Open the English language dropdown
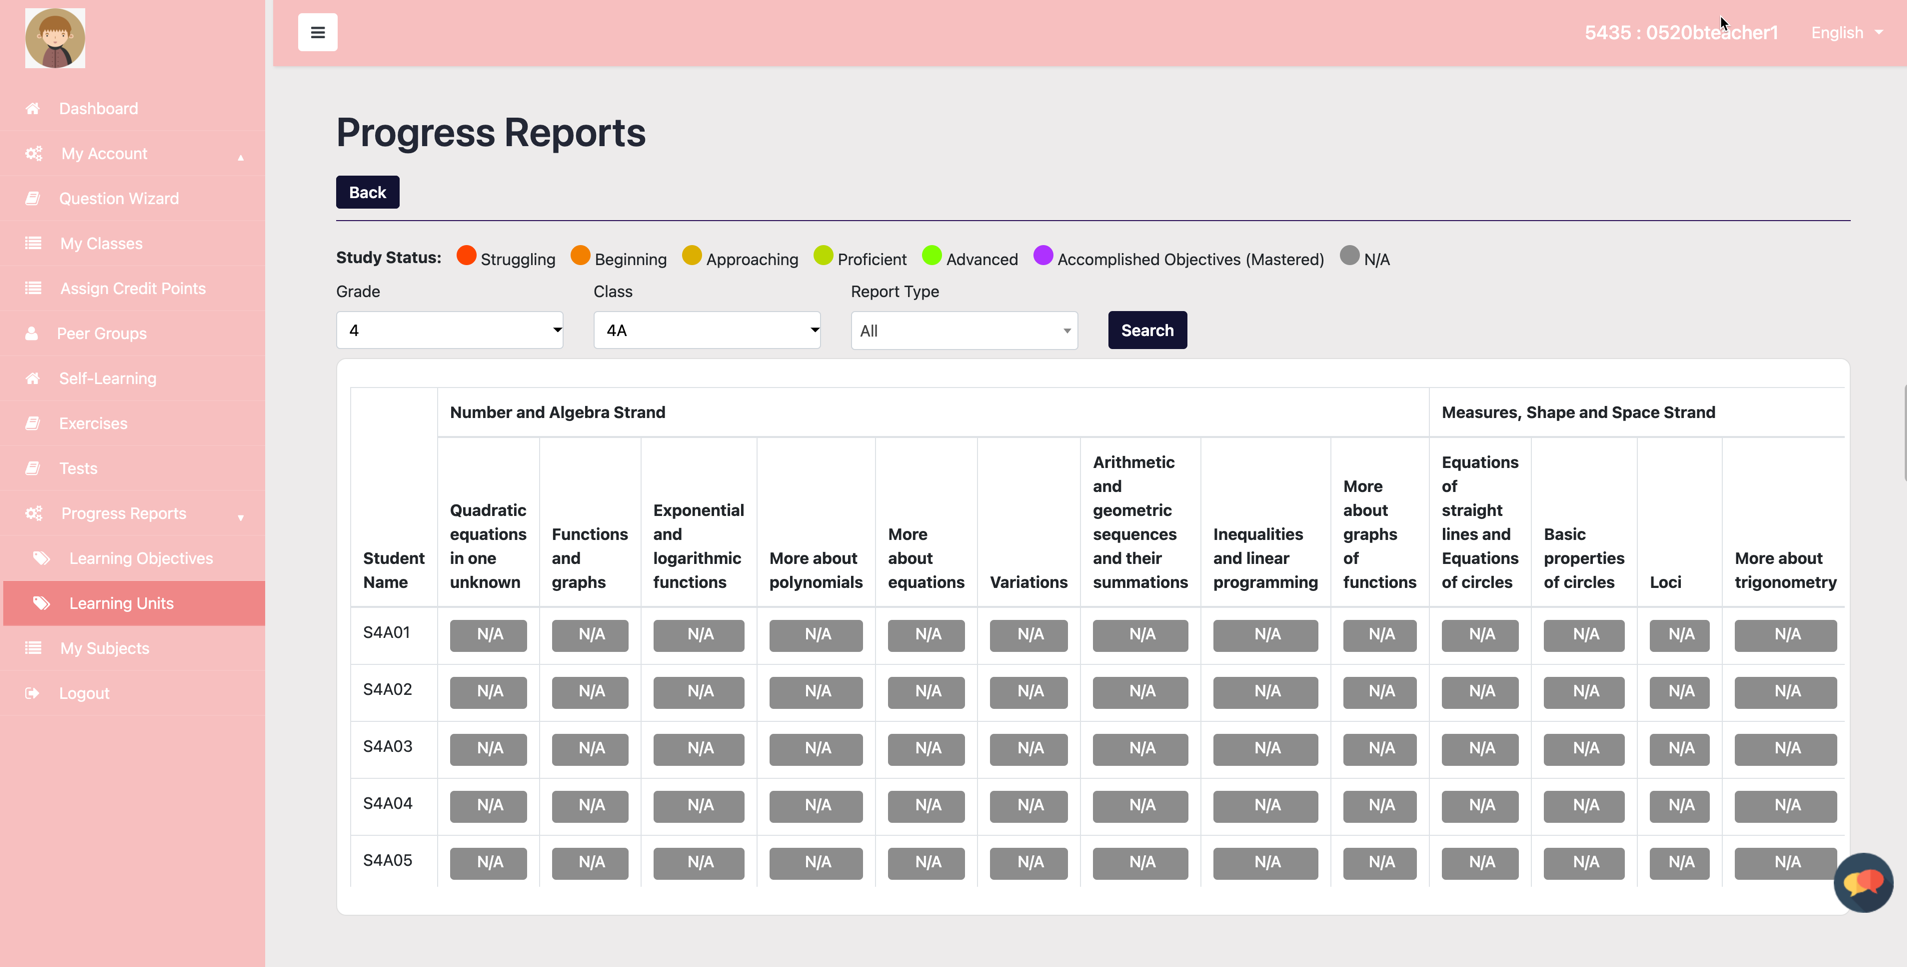 [1847, 32]
